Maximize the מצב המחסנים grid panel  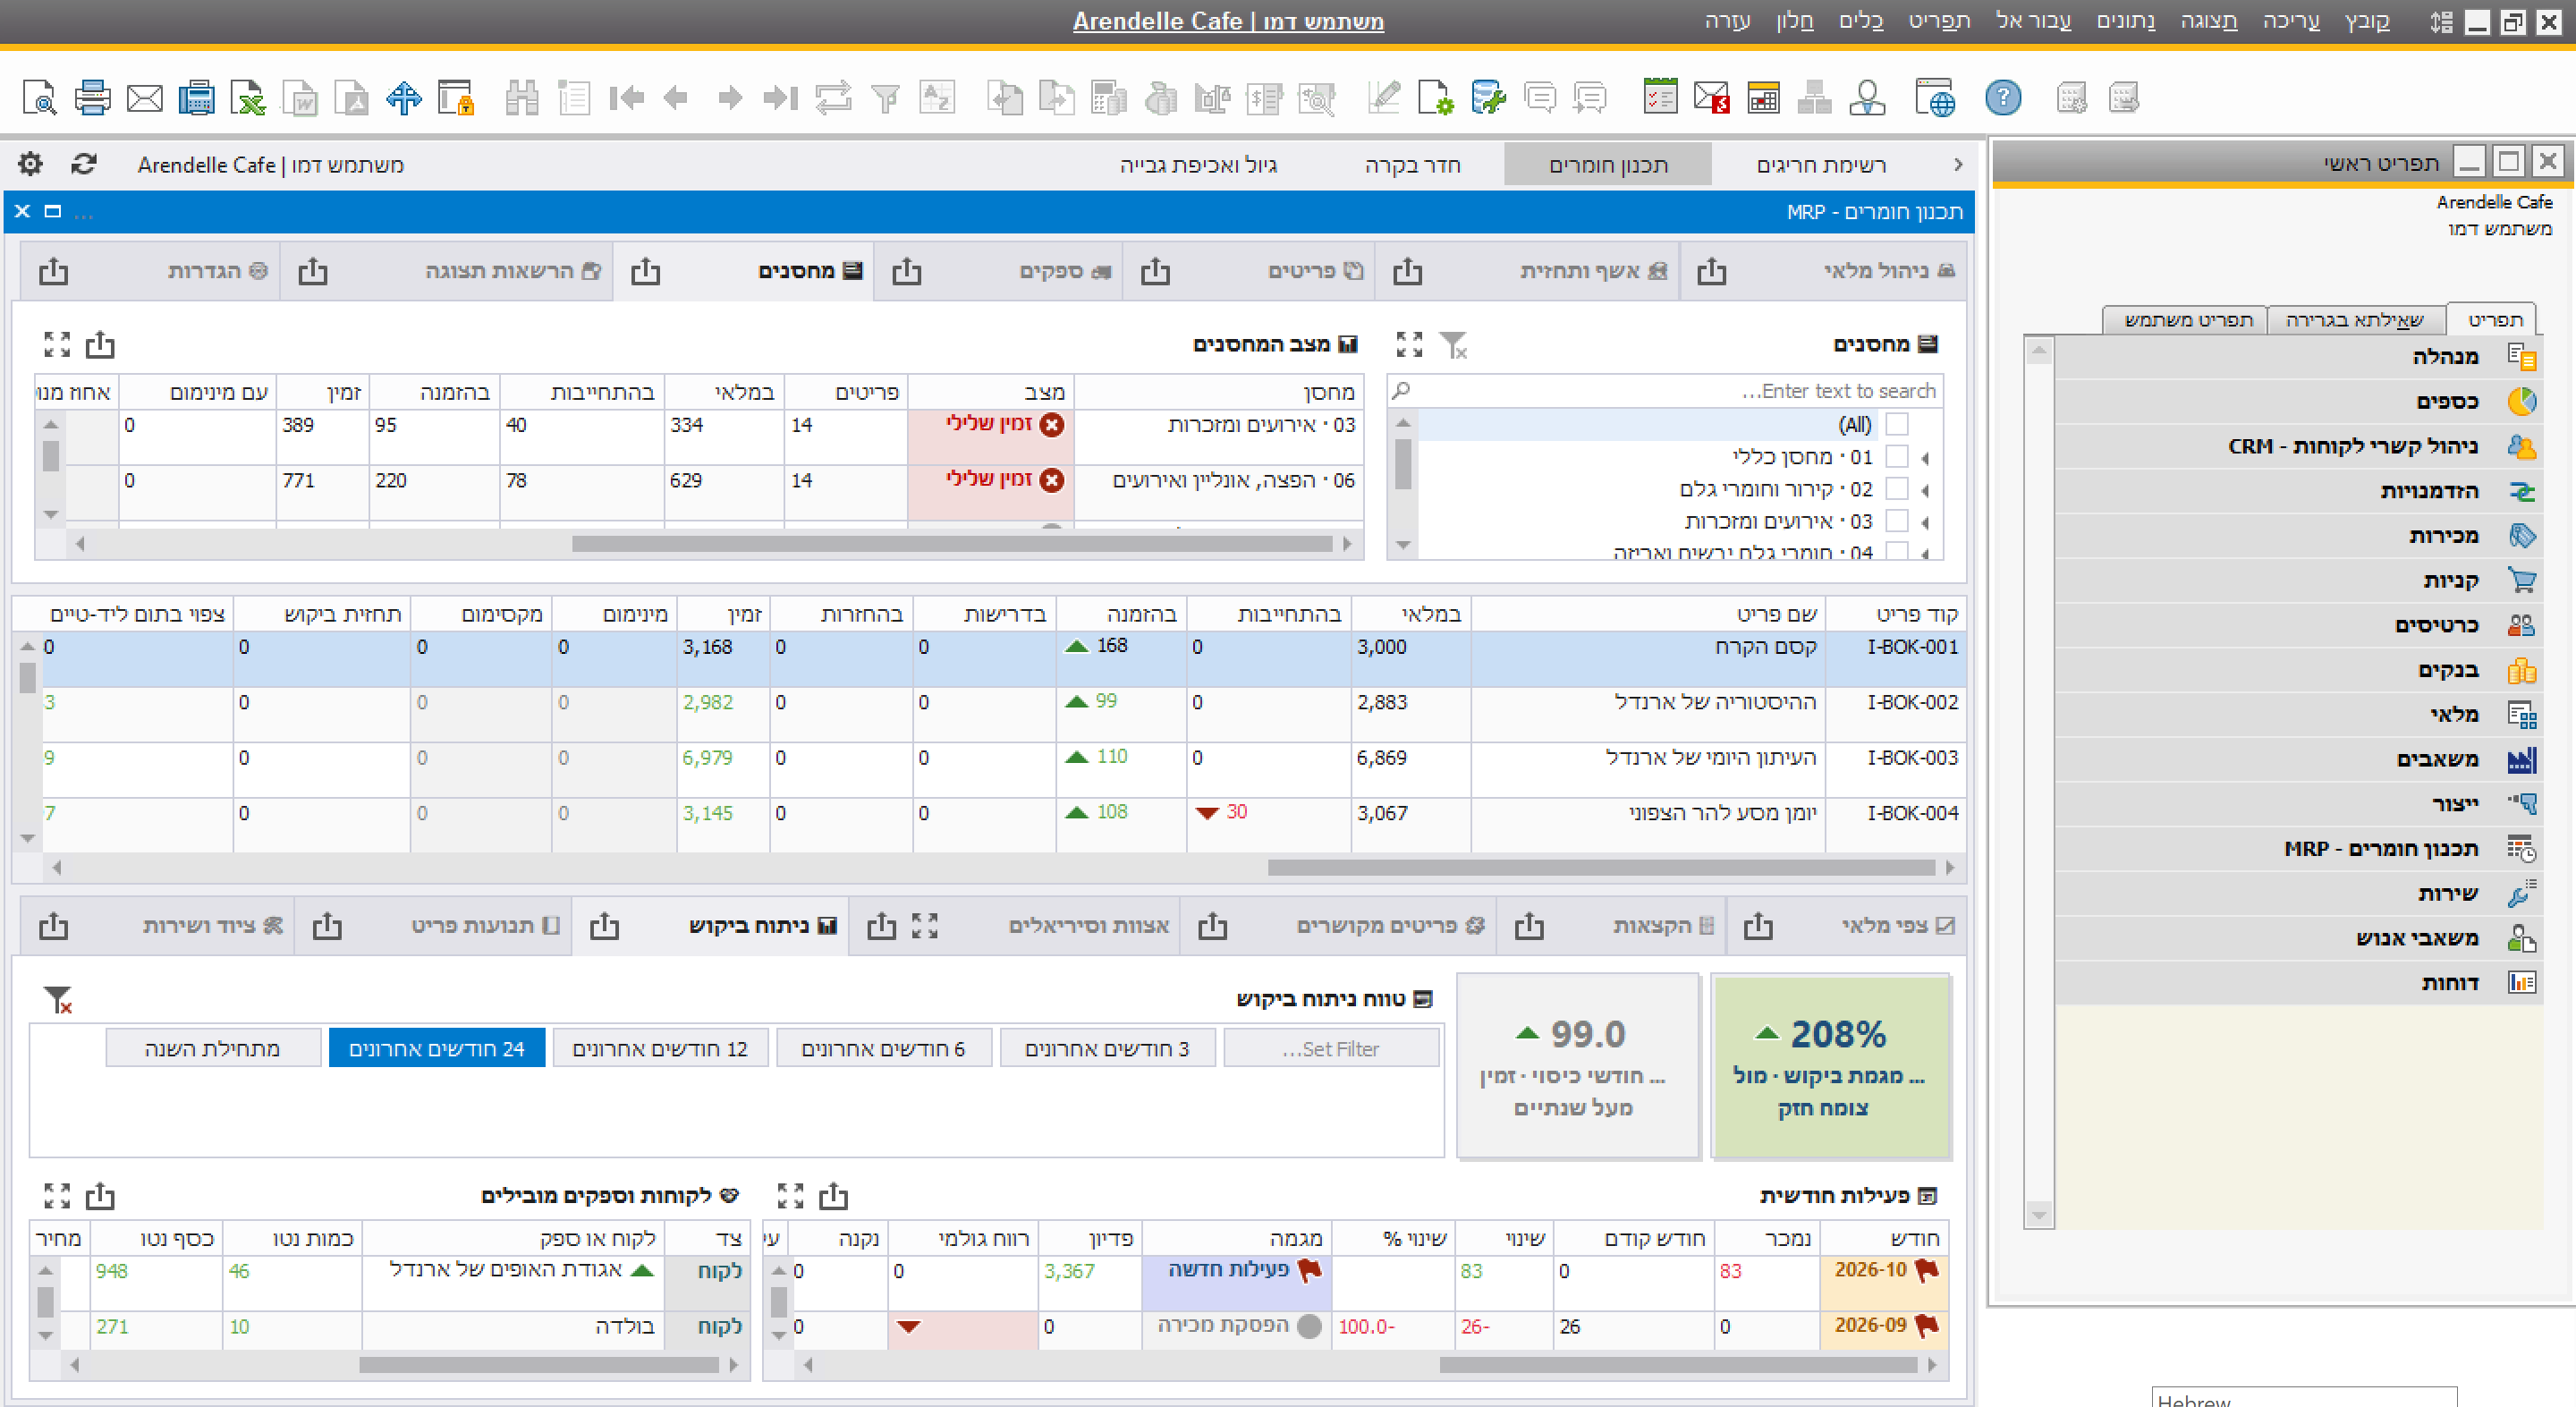pos(57,345)
